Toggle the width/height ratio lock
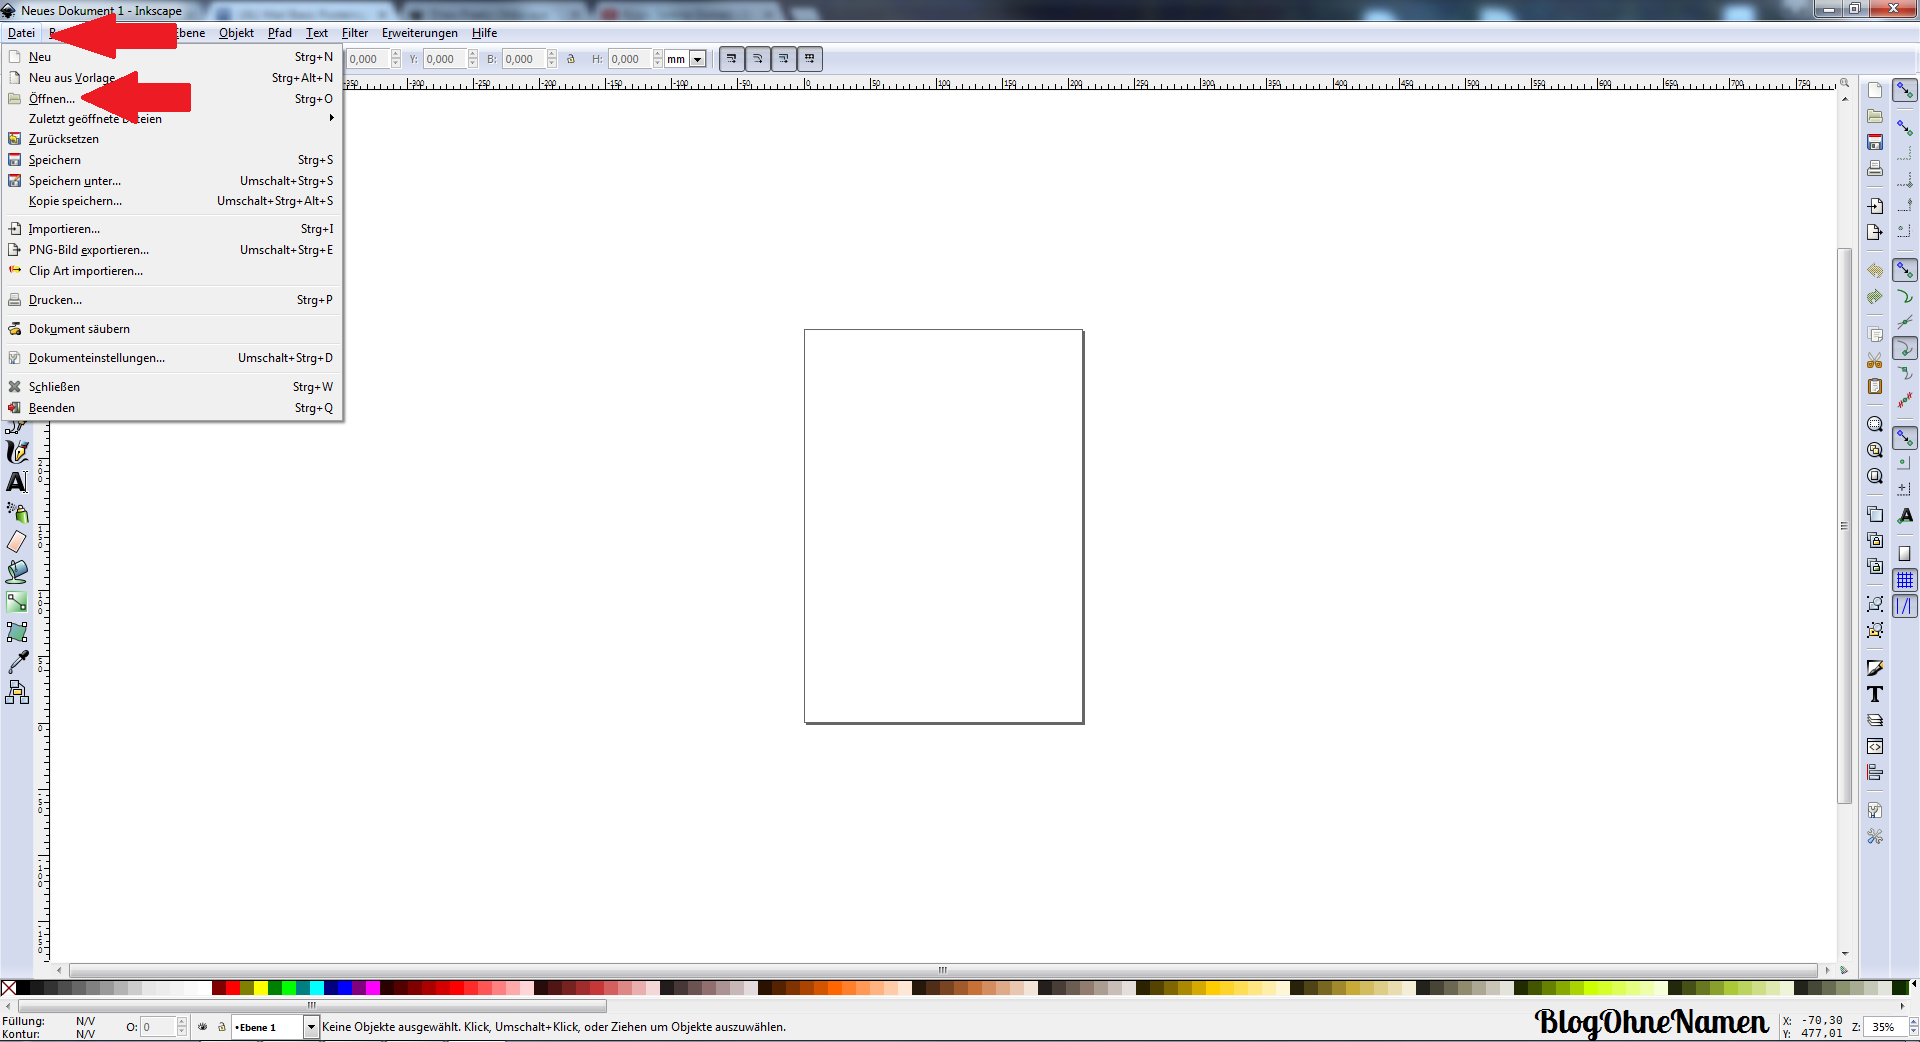 click(571, 59)
